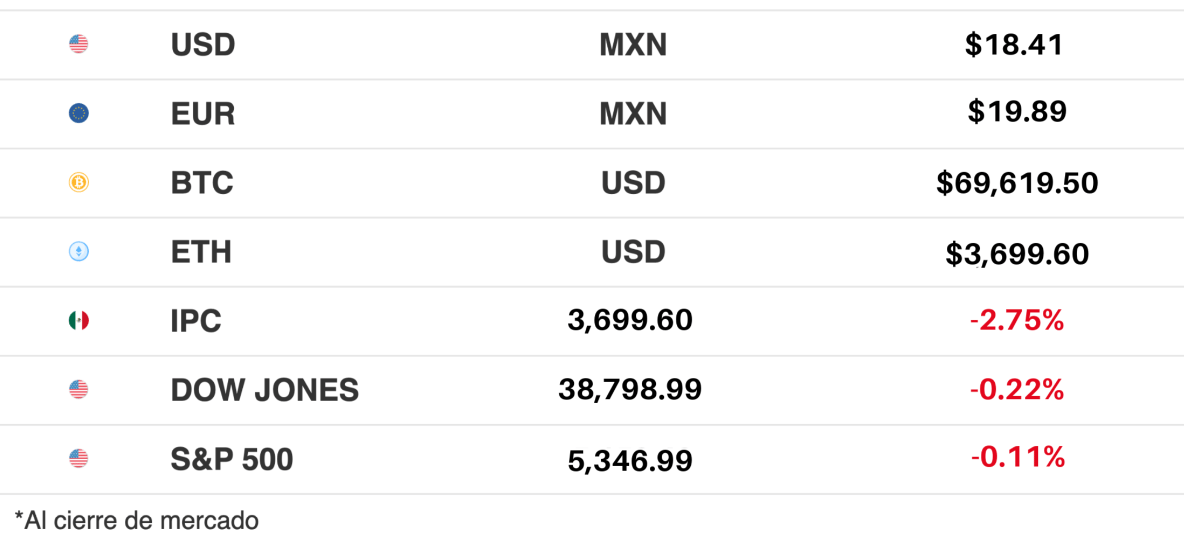
Task: Open the DOW JONES index name
Action: (x=265, y=390)
